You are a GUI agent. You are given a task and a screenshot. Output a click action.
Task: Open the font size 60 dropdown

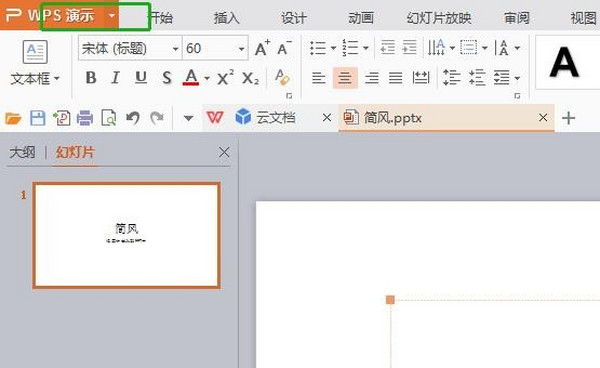241,49
